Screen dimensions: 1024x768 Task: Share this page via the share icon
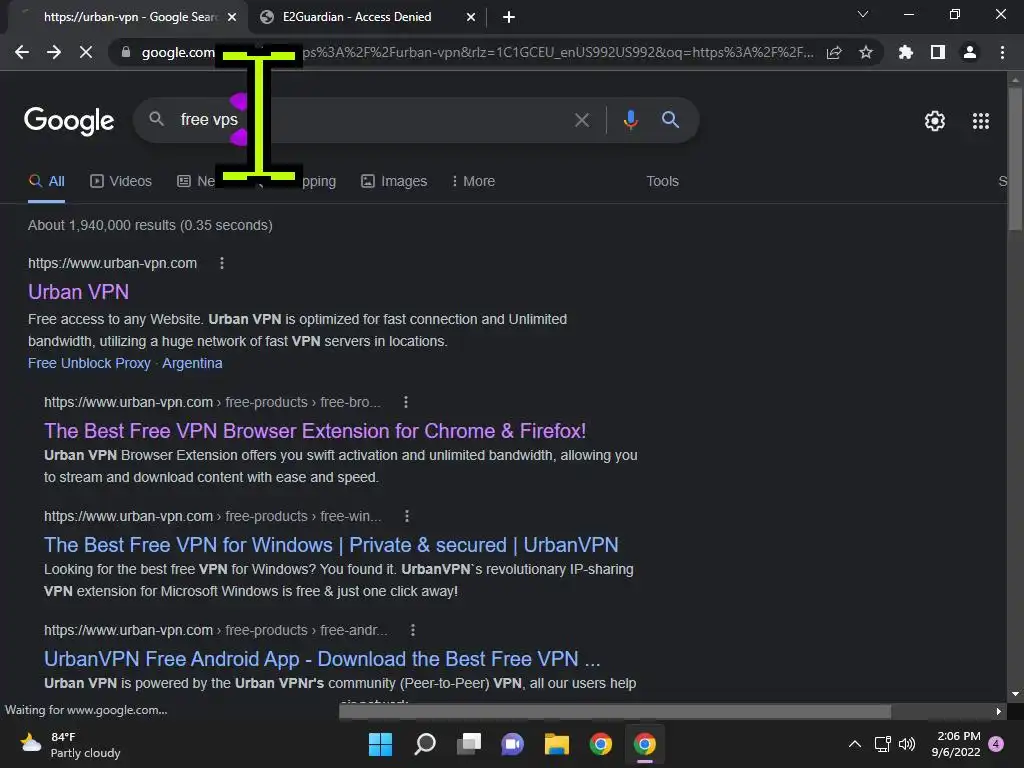coord(834,52)
